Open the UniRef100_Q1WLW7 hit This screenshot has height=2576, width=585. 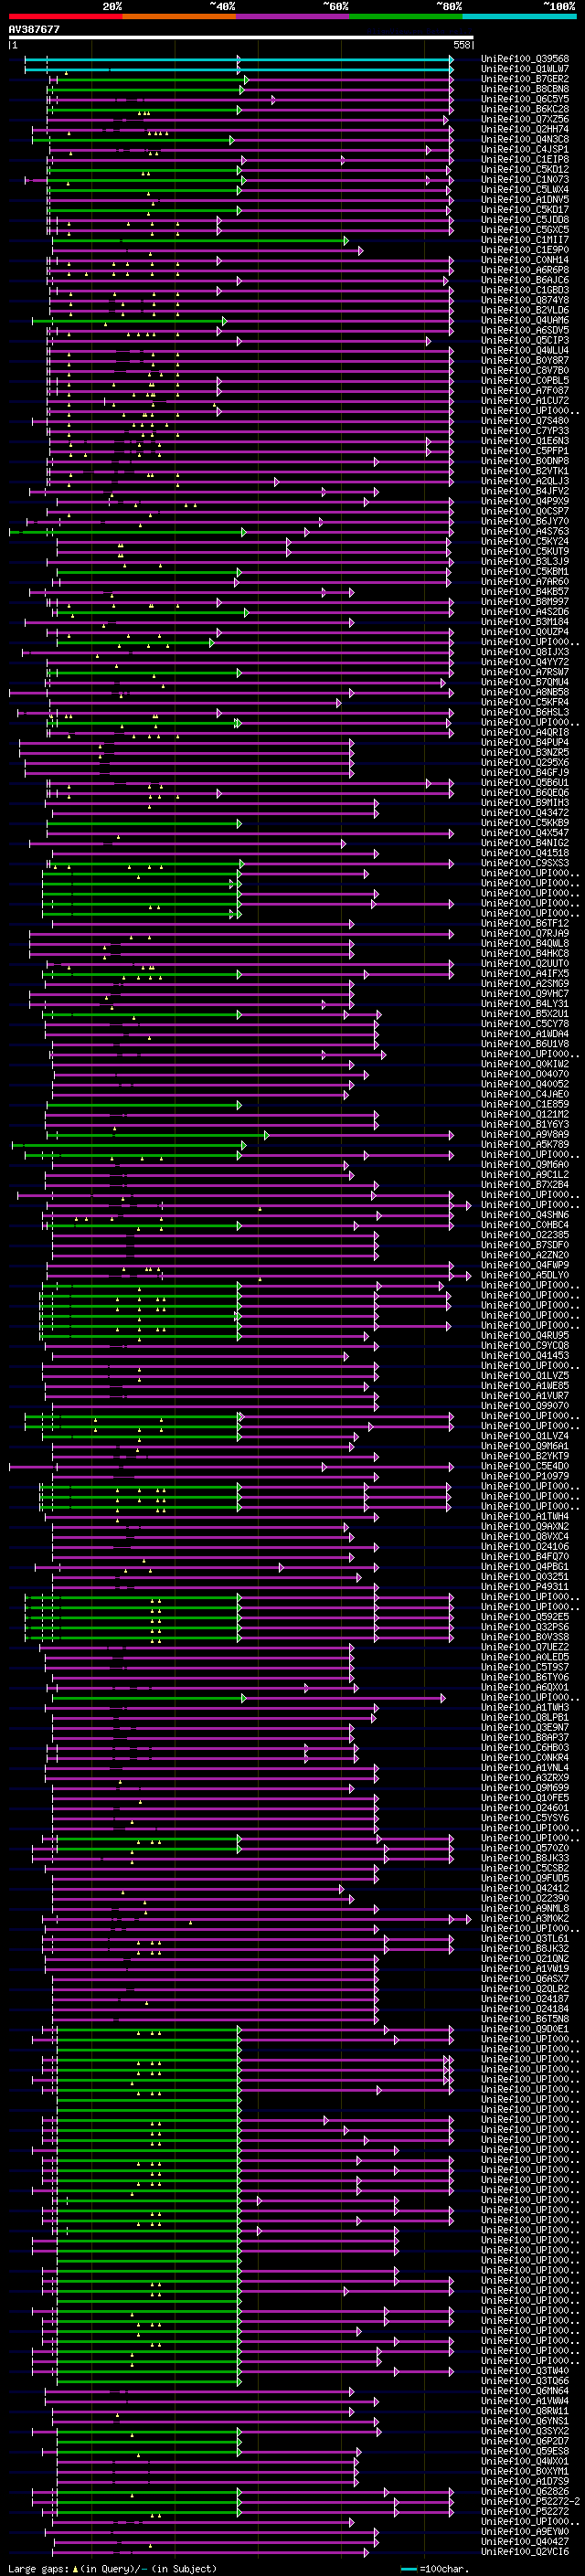(x=524, y=69)
